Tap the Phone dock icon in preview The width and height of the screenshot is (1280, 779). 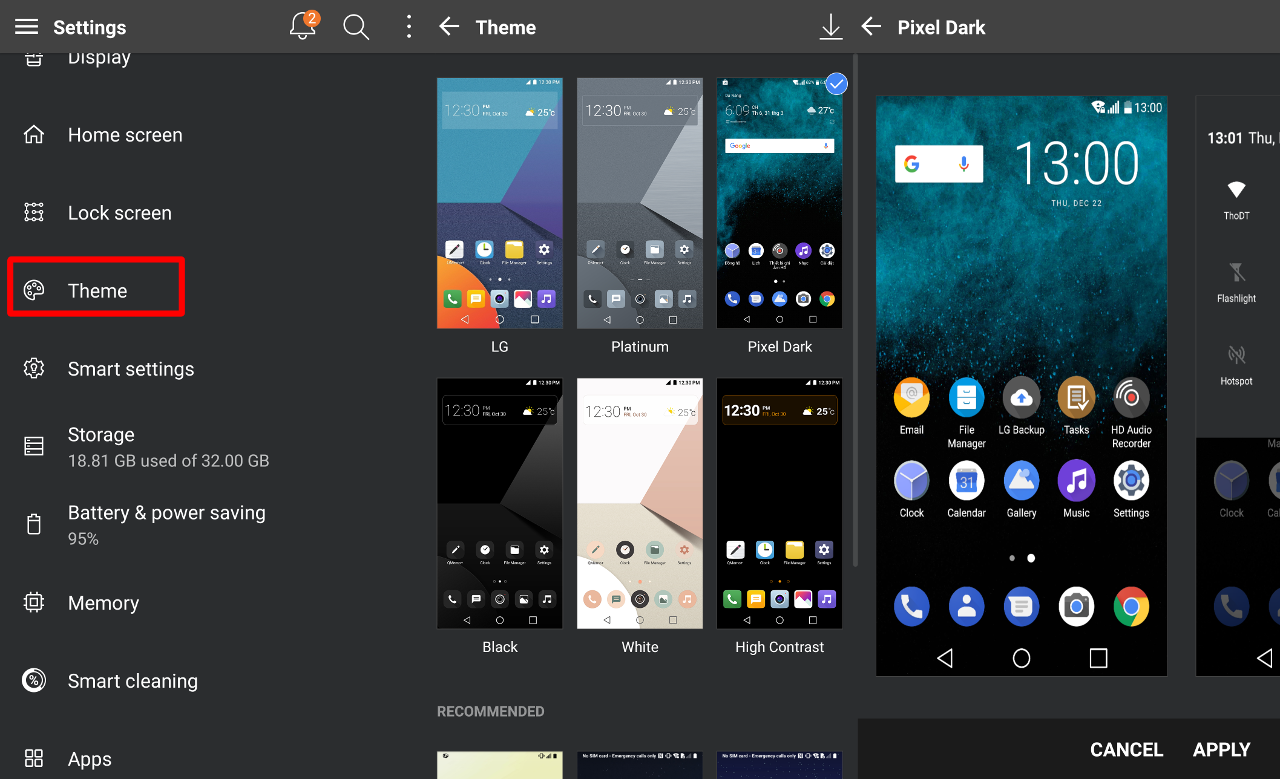point(911,606)
